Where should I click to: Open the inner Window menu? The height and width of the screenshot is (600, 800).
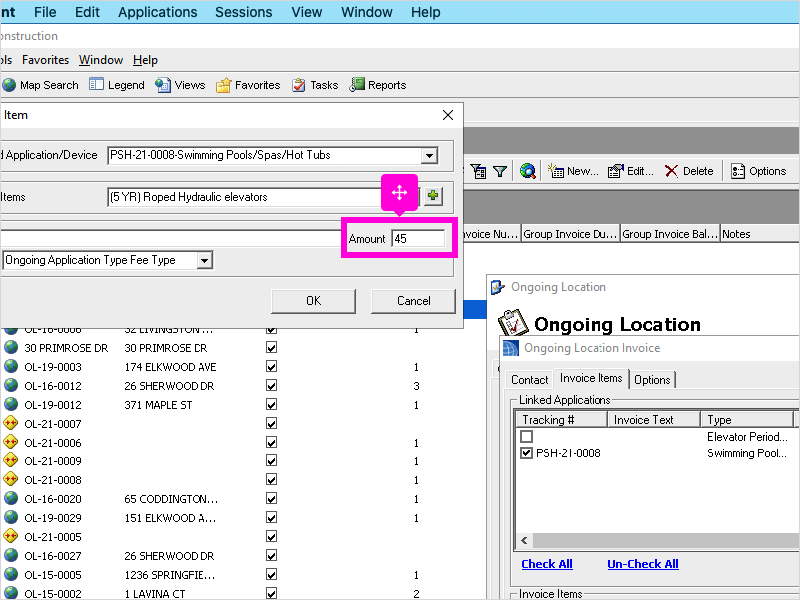tap(101, 60)
